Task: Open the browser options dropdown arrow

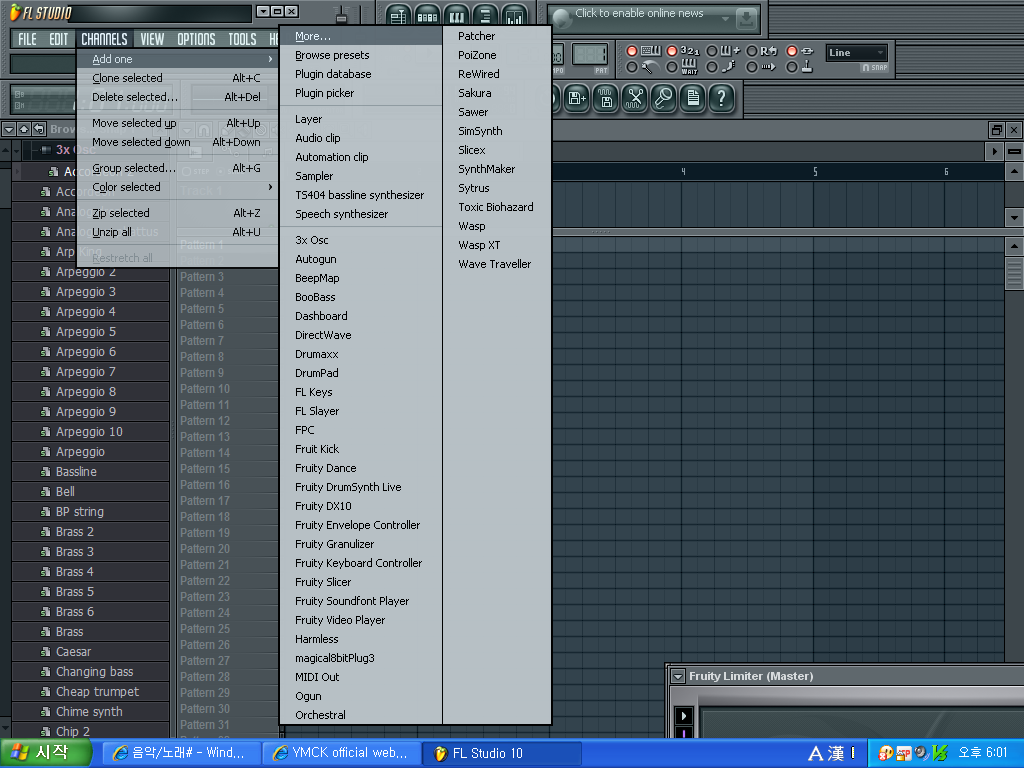Action: pos(9,129)
